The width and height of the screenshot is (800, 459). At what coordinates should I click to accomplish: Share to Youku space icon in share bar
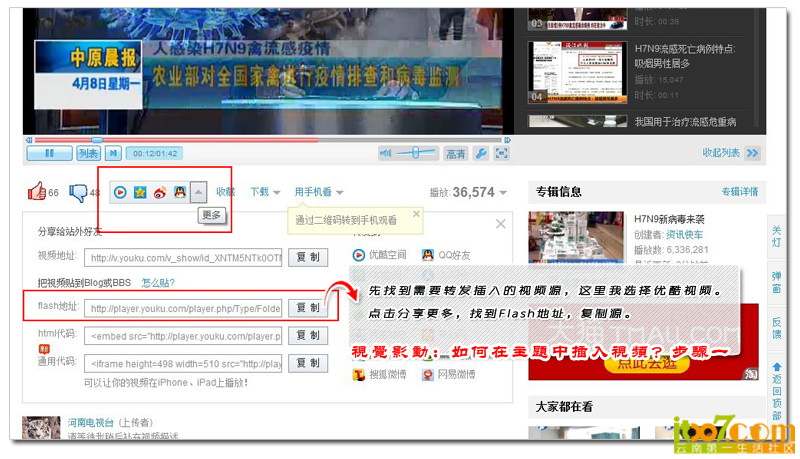[x=120, y=192]
